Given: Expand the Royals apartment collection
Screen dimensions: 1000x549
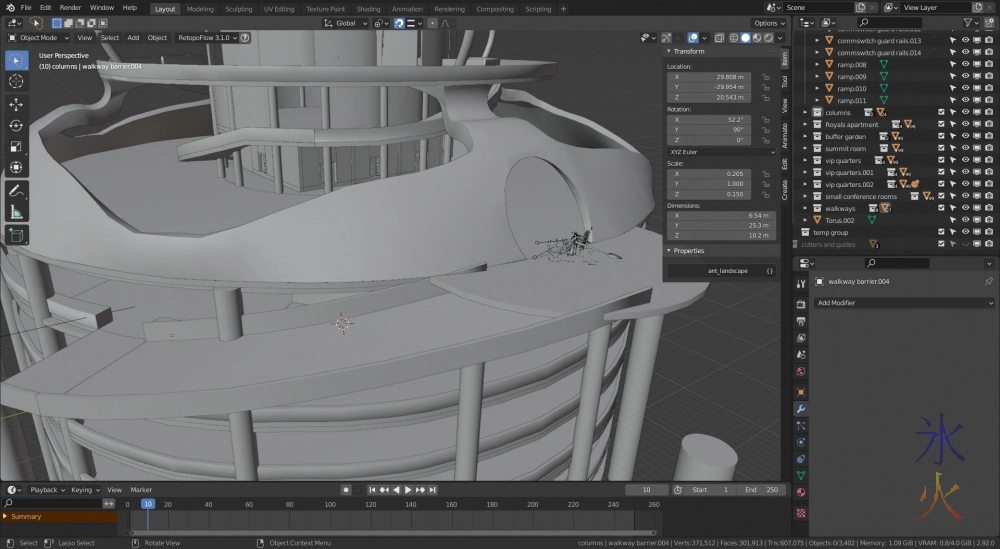Looking at the screenshot, I should click(x=806, y=124).
